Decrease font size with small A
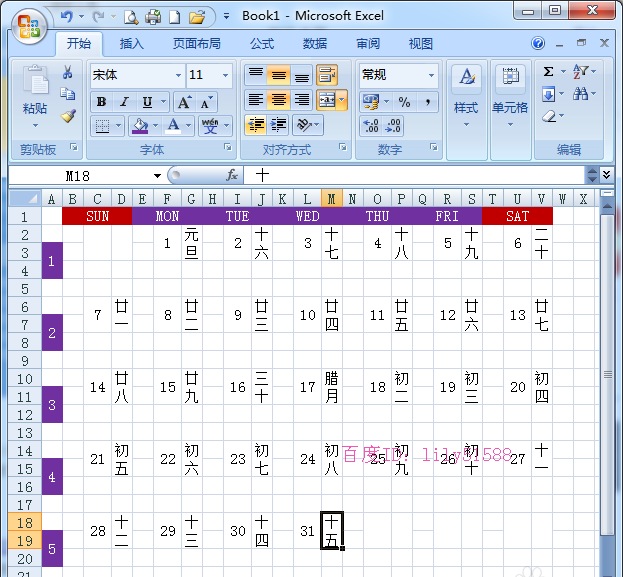This screenshot has width=623, height=577. click(x=207, y=103)
